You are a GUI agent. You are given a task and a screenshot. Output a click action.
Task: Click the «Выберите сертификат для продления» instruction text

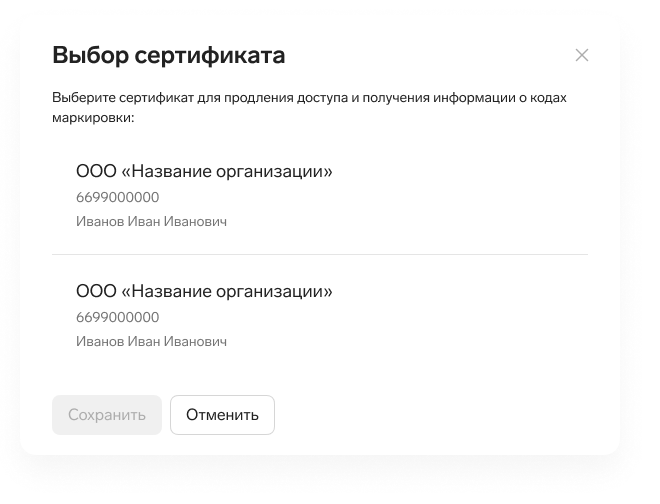pyautogui.click(x=309, y=107)
